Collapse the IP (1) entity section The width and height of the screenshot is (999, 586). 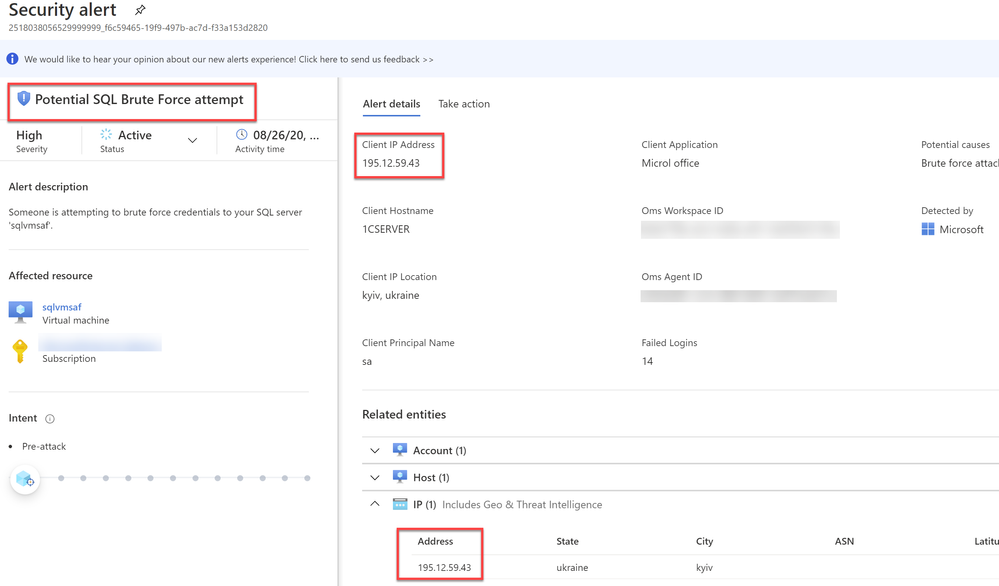375,505
